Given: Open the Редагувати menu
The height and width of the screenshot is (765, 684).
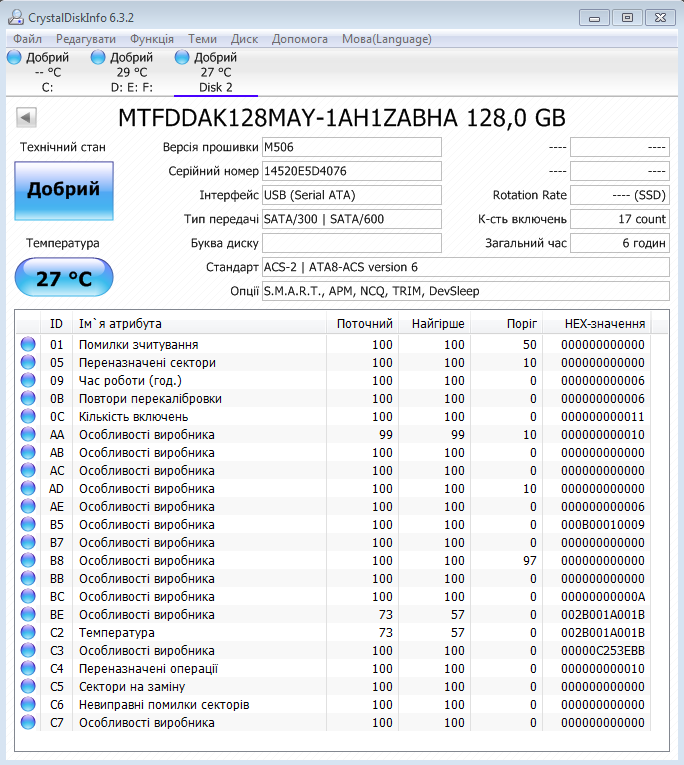Looking at the screenshot, I should tap(86, 39).
